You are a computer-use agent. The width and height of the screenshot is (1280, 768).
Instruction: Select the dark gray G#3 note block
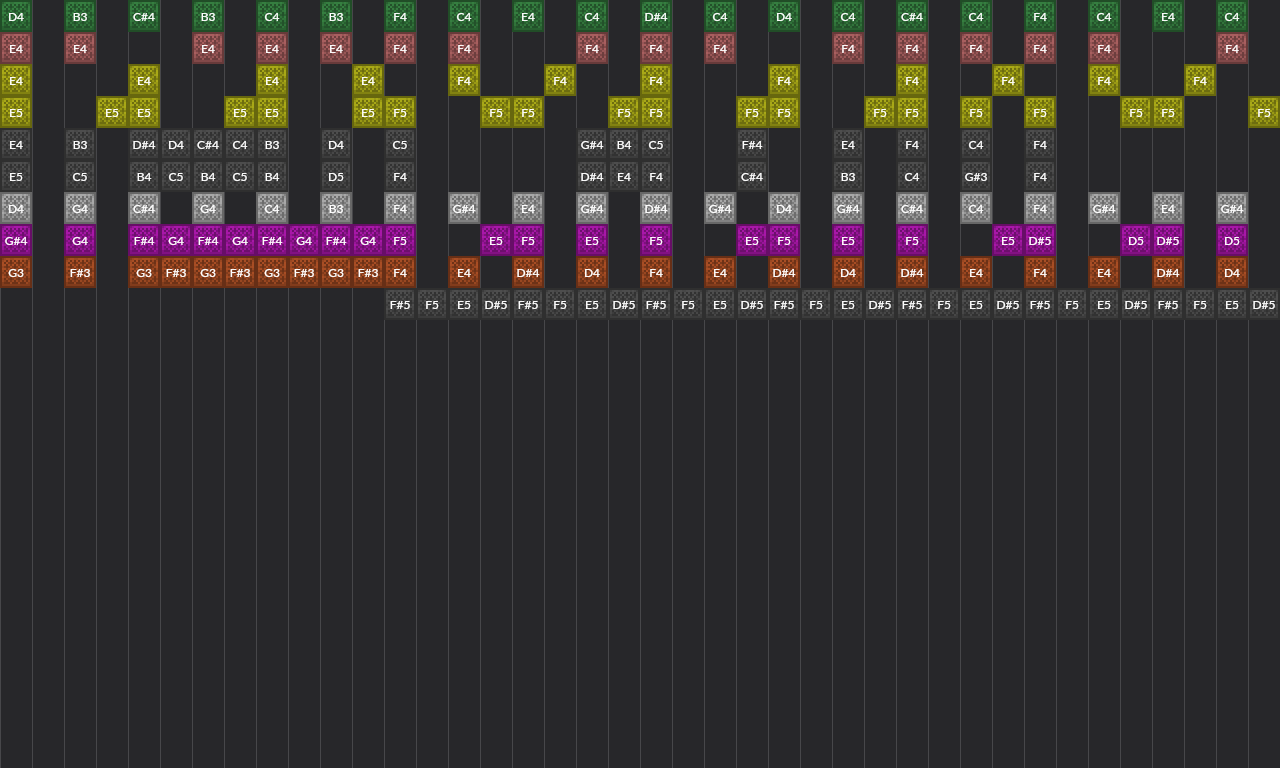[x=976, y=177]
